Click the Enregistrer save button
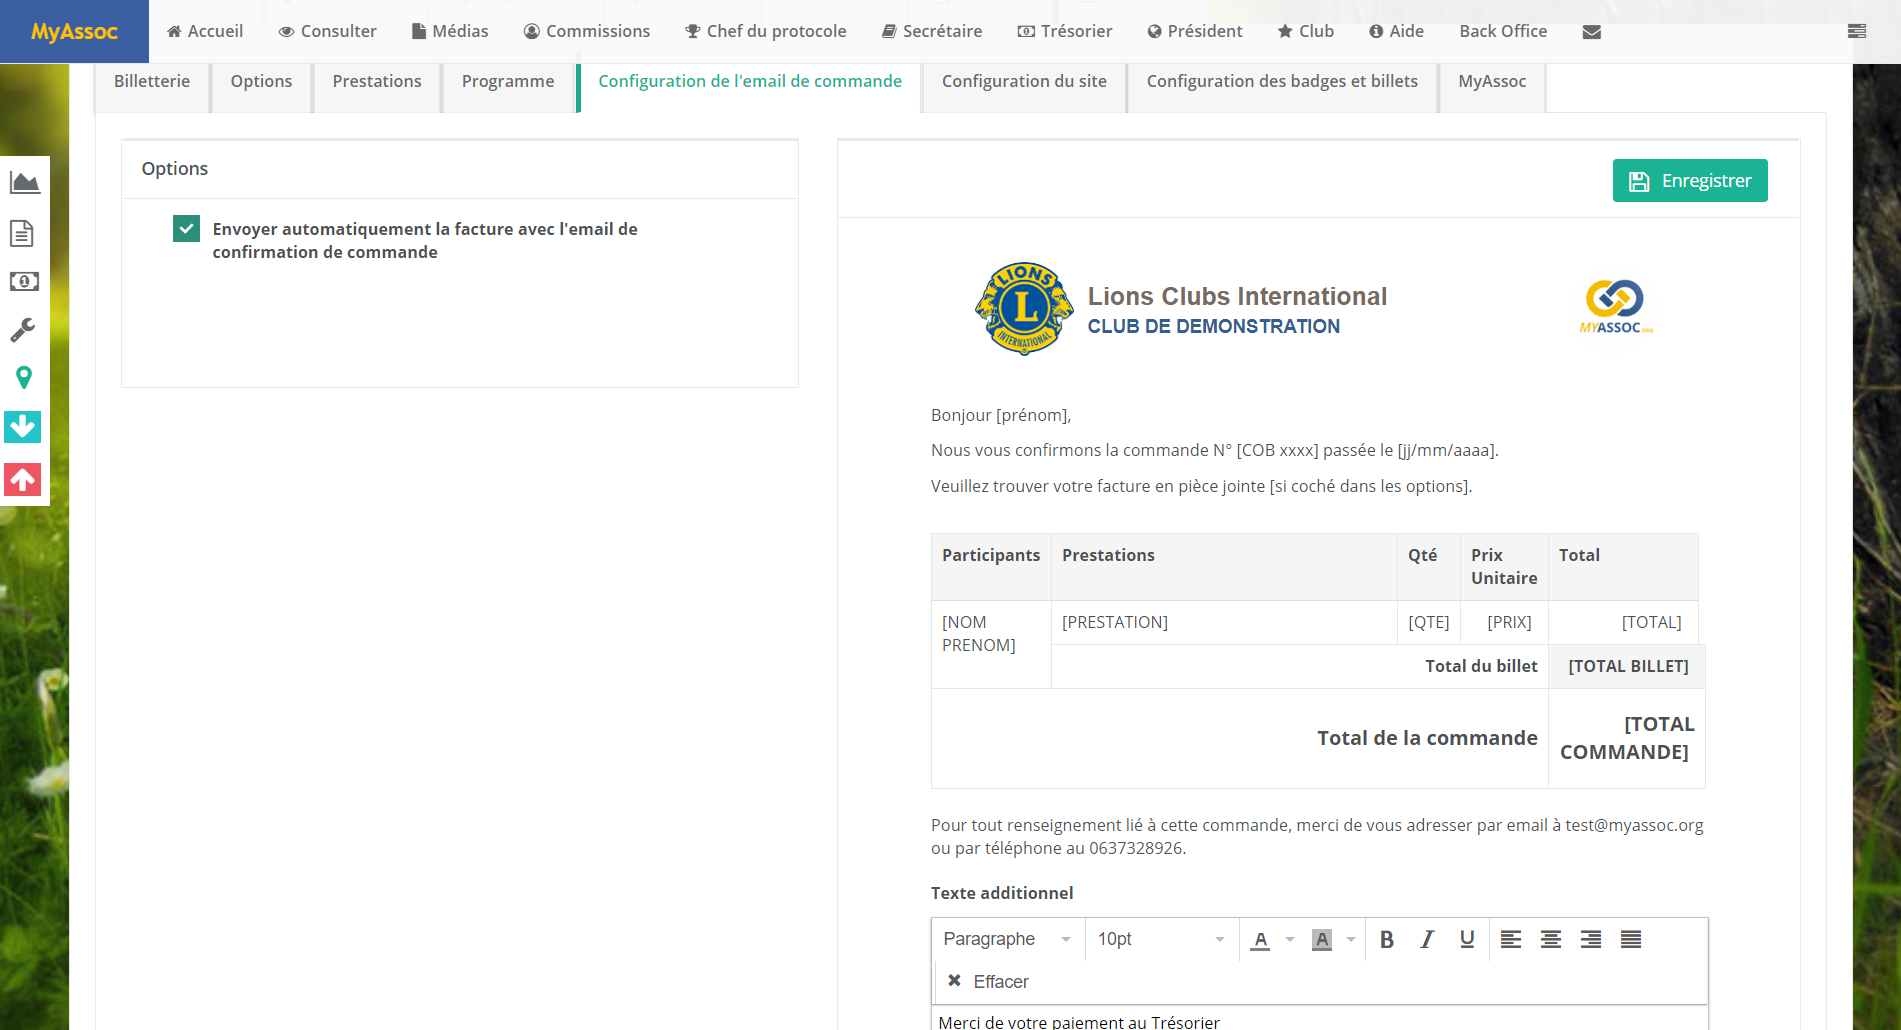This screenshot has height=1030, width=1901. point(1690,181)
